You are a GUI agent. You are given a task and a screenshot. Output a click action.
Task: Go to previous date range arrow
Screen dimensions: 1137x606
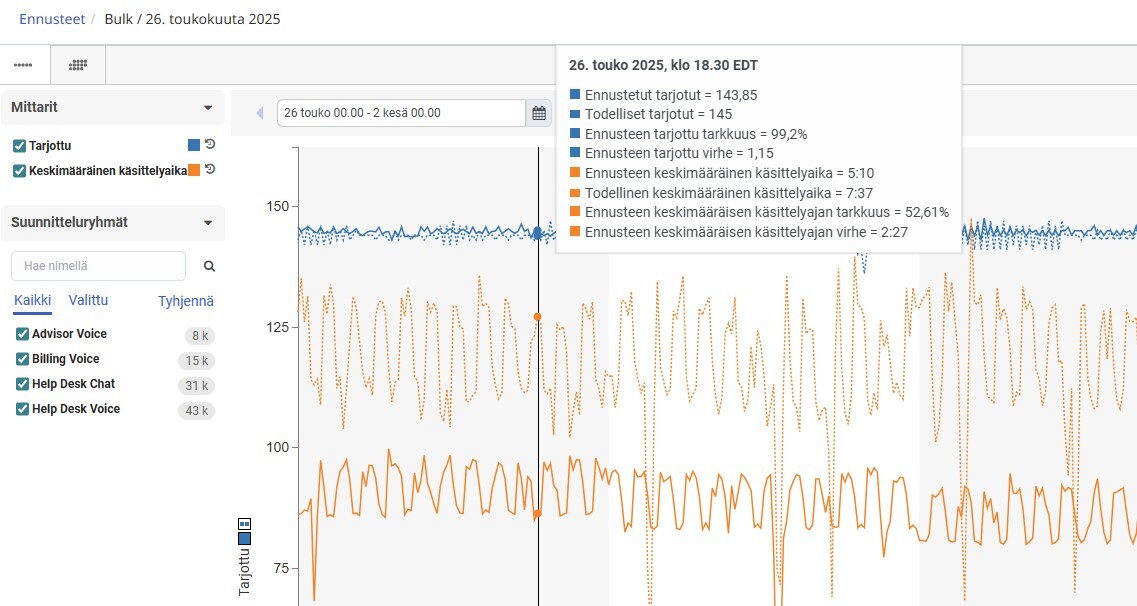coord(260,113)
